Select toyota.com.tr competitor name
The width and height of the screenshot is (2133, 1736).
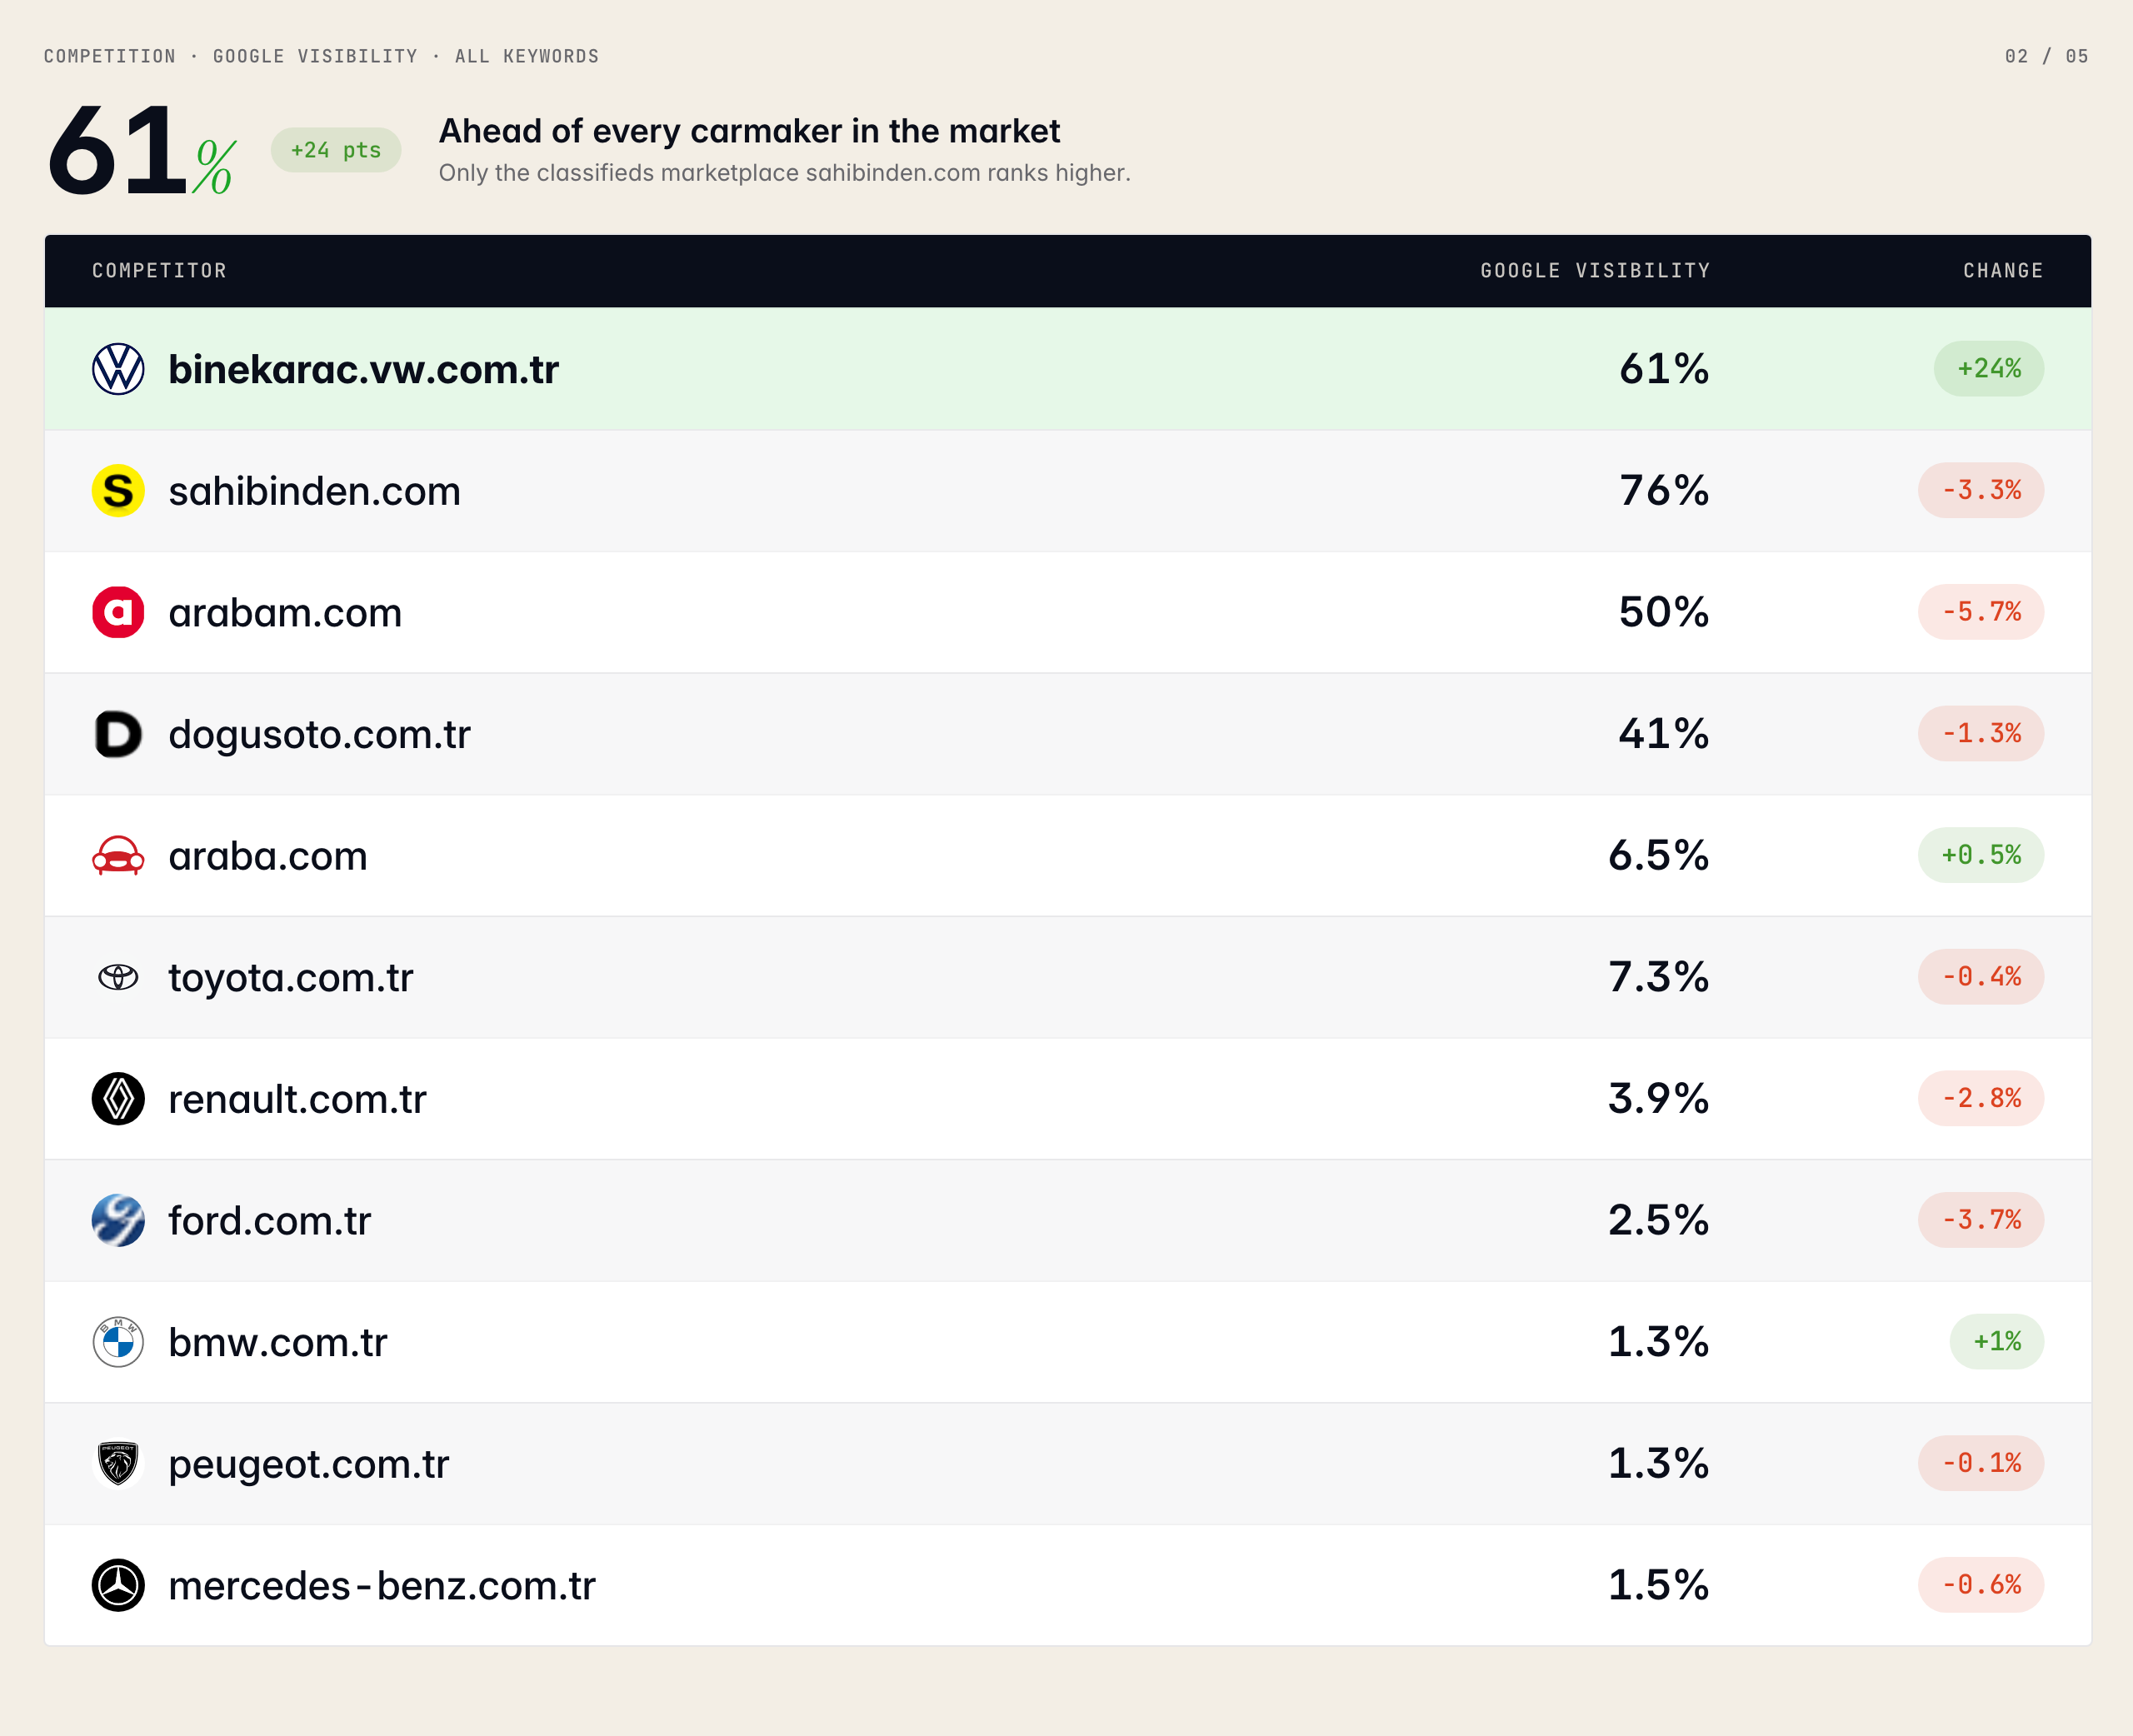coord(290,978)
